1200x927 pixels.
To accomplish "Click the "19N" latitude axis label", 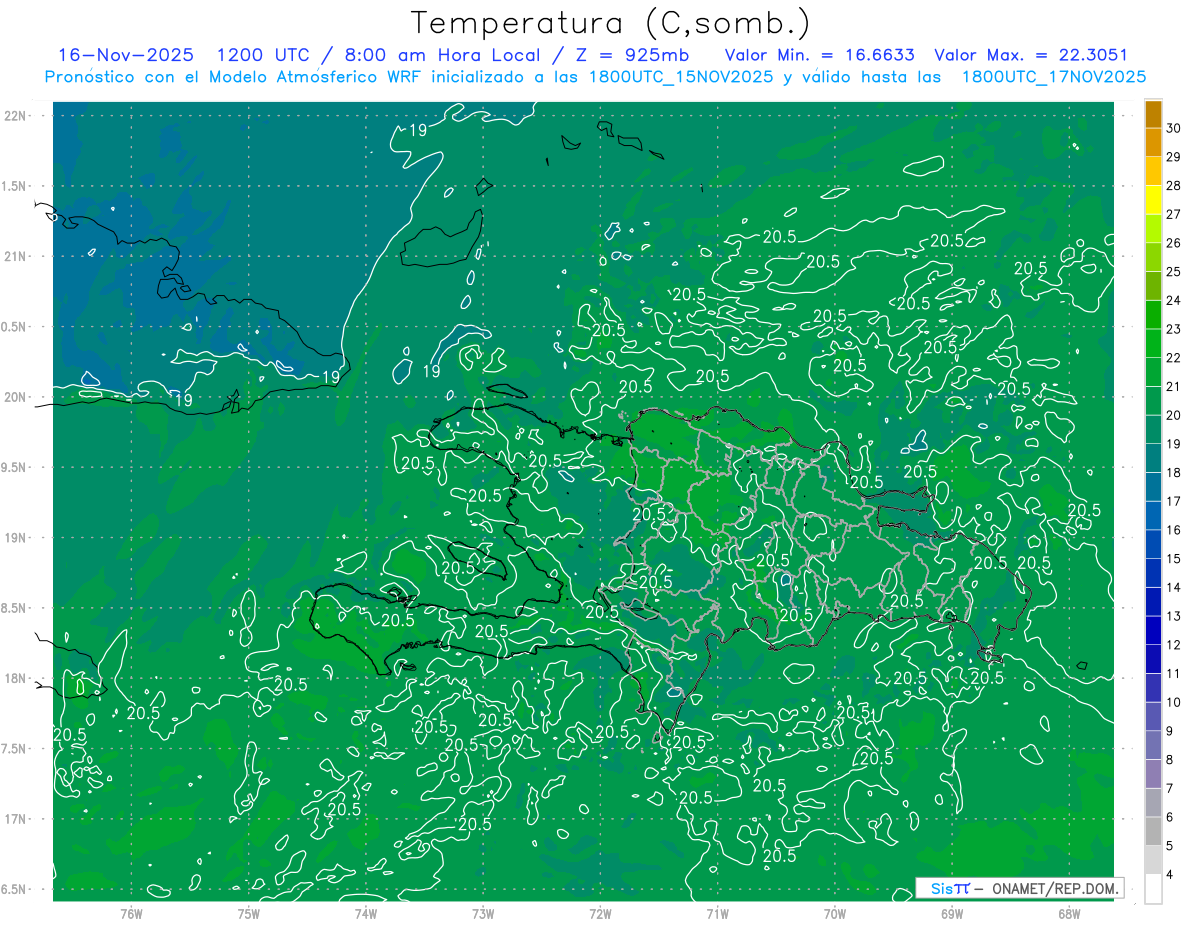I will [x=16, y=537].
